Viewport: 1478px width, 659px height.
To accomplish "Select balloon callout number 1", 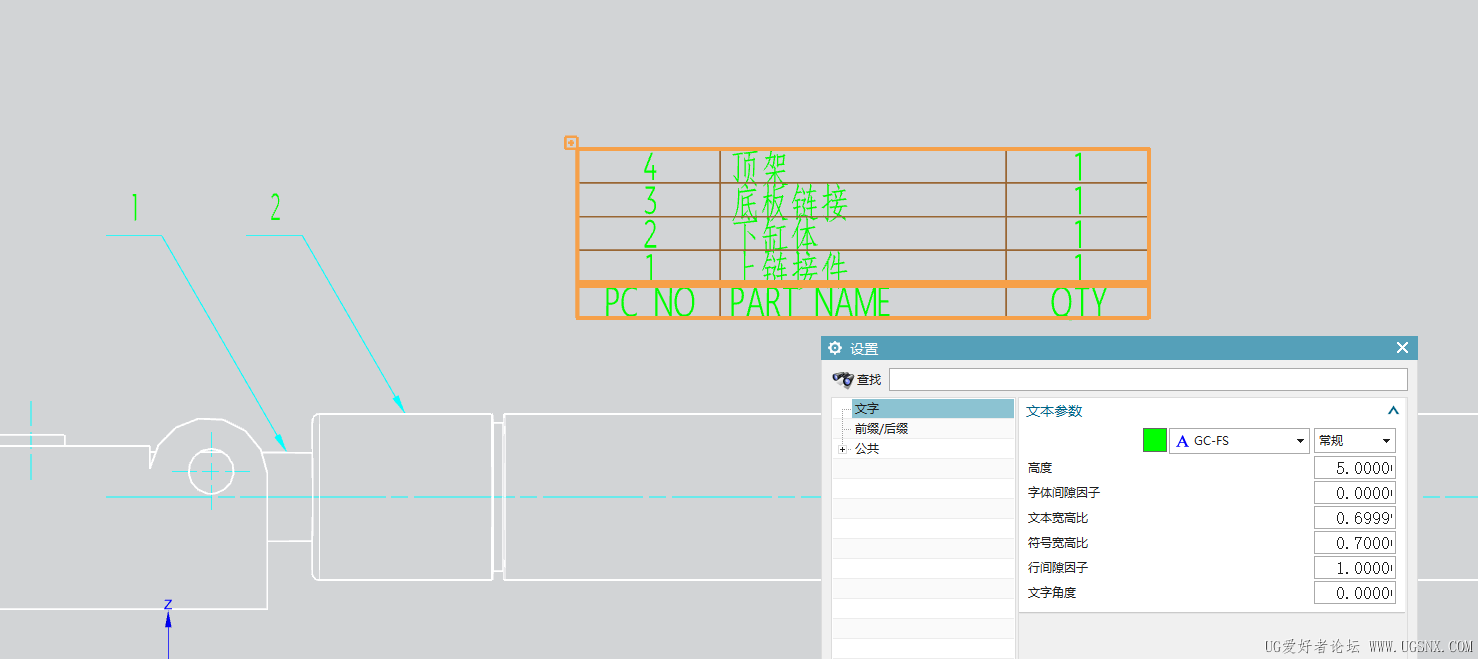I will tap(135, 208).
